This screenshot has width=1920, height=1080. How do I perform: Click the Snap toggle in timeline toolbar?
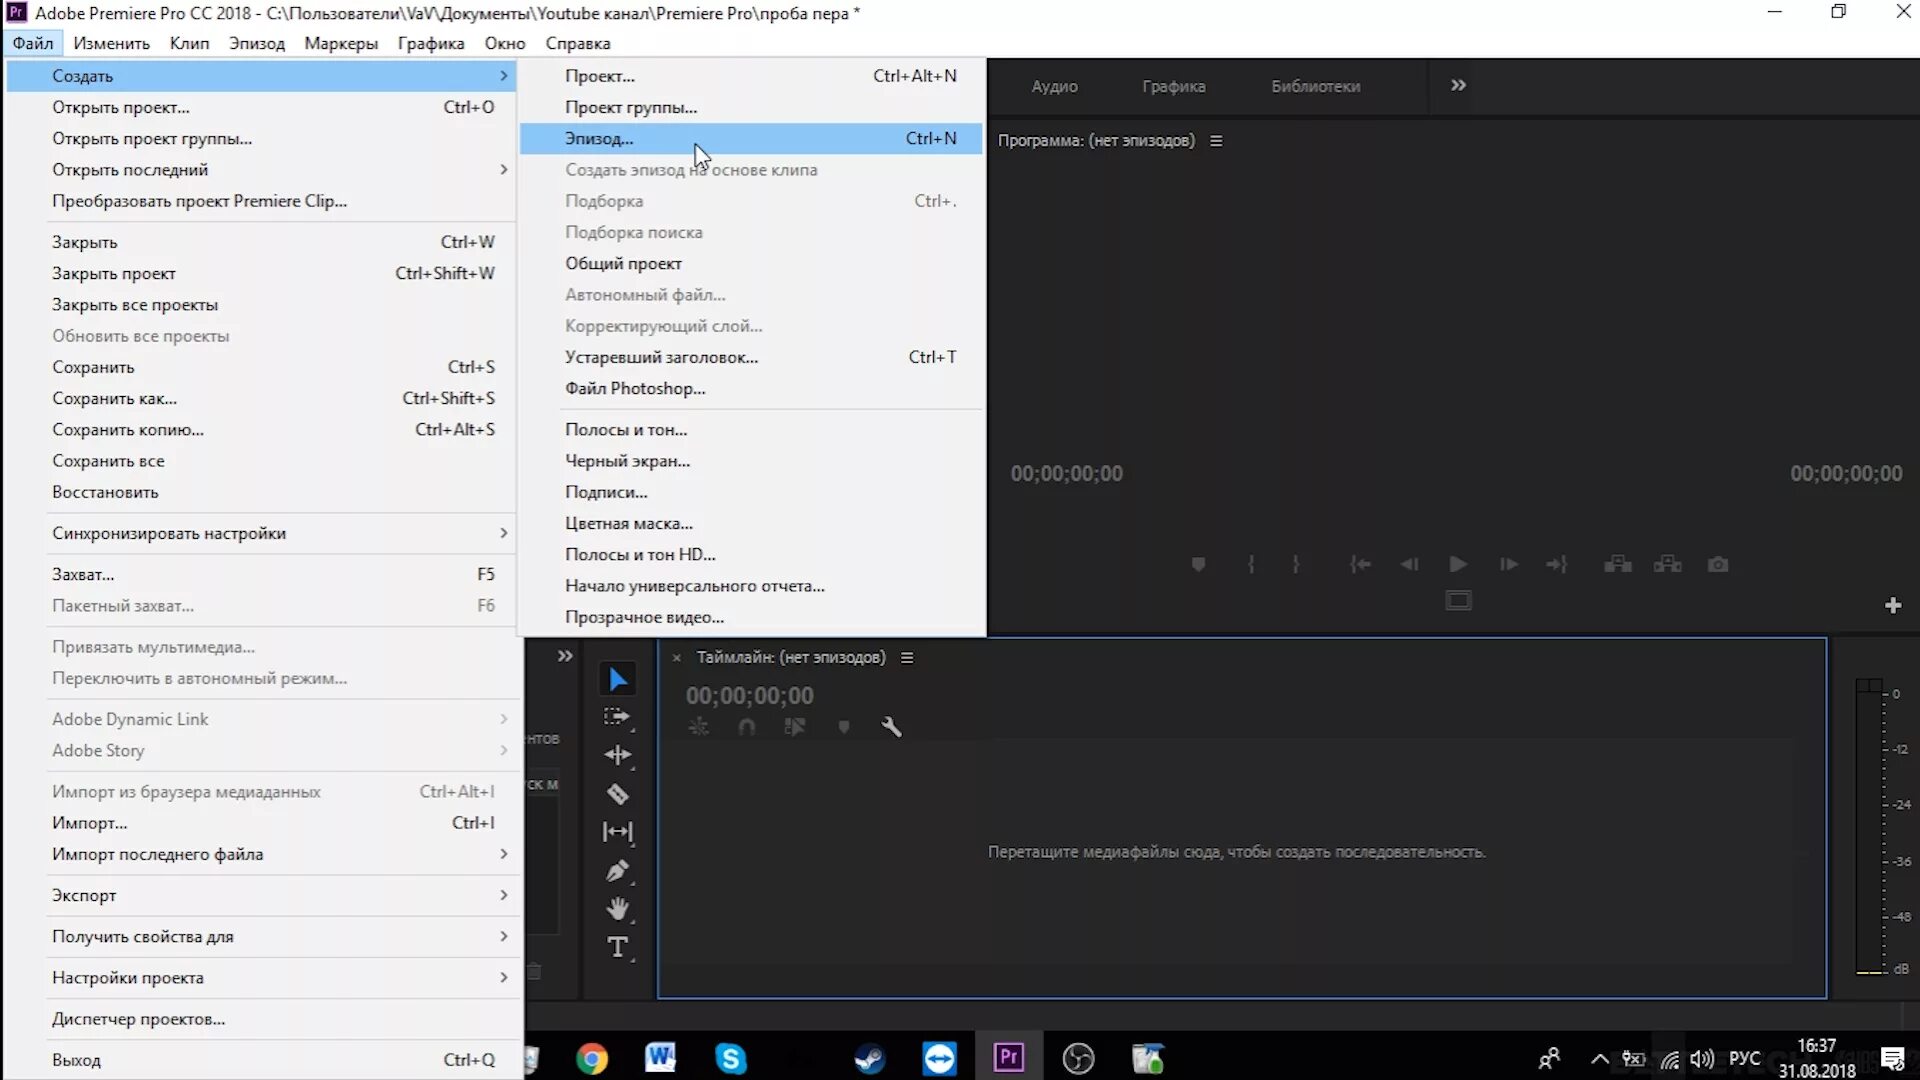[746, 727]
